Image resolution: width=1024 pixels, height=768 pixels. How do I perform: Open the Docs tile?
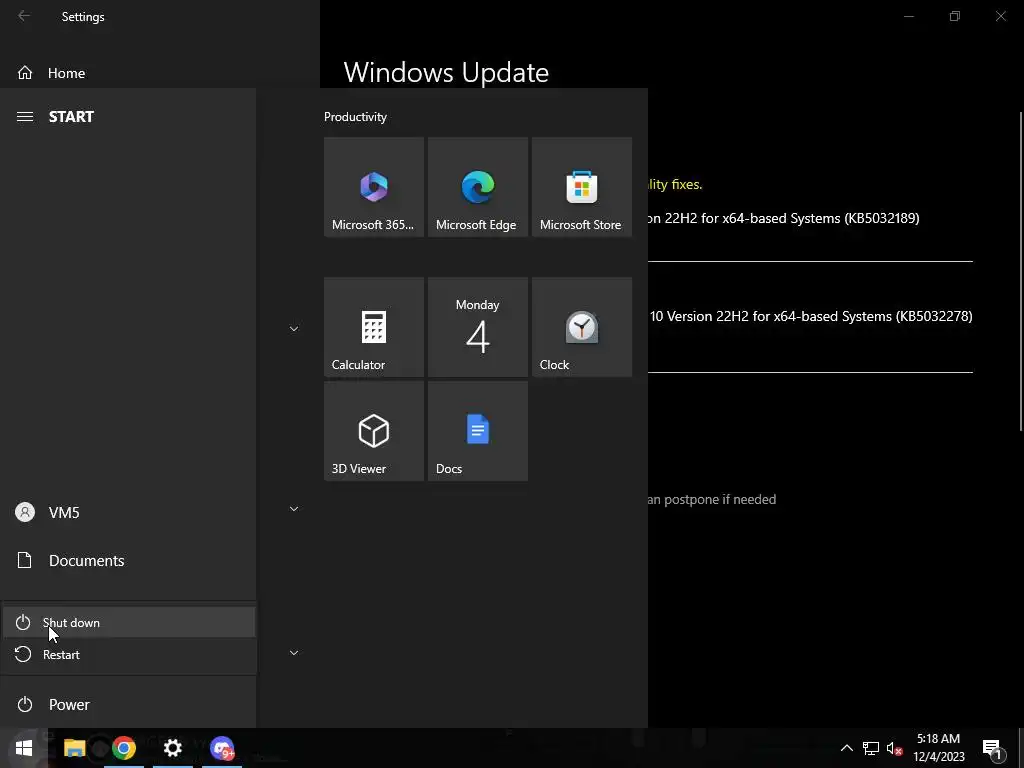click(477, 431)
